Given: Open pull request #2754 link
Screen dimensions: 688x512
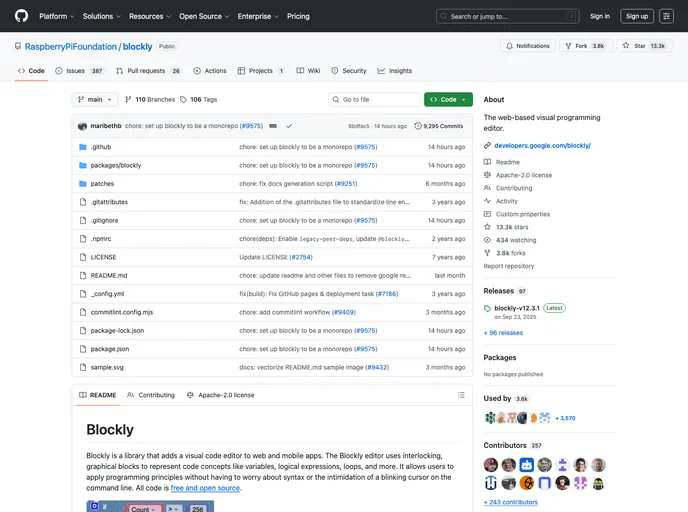Looking at the screenshot, I should (x=301, y=257).
